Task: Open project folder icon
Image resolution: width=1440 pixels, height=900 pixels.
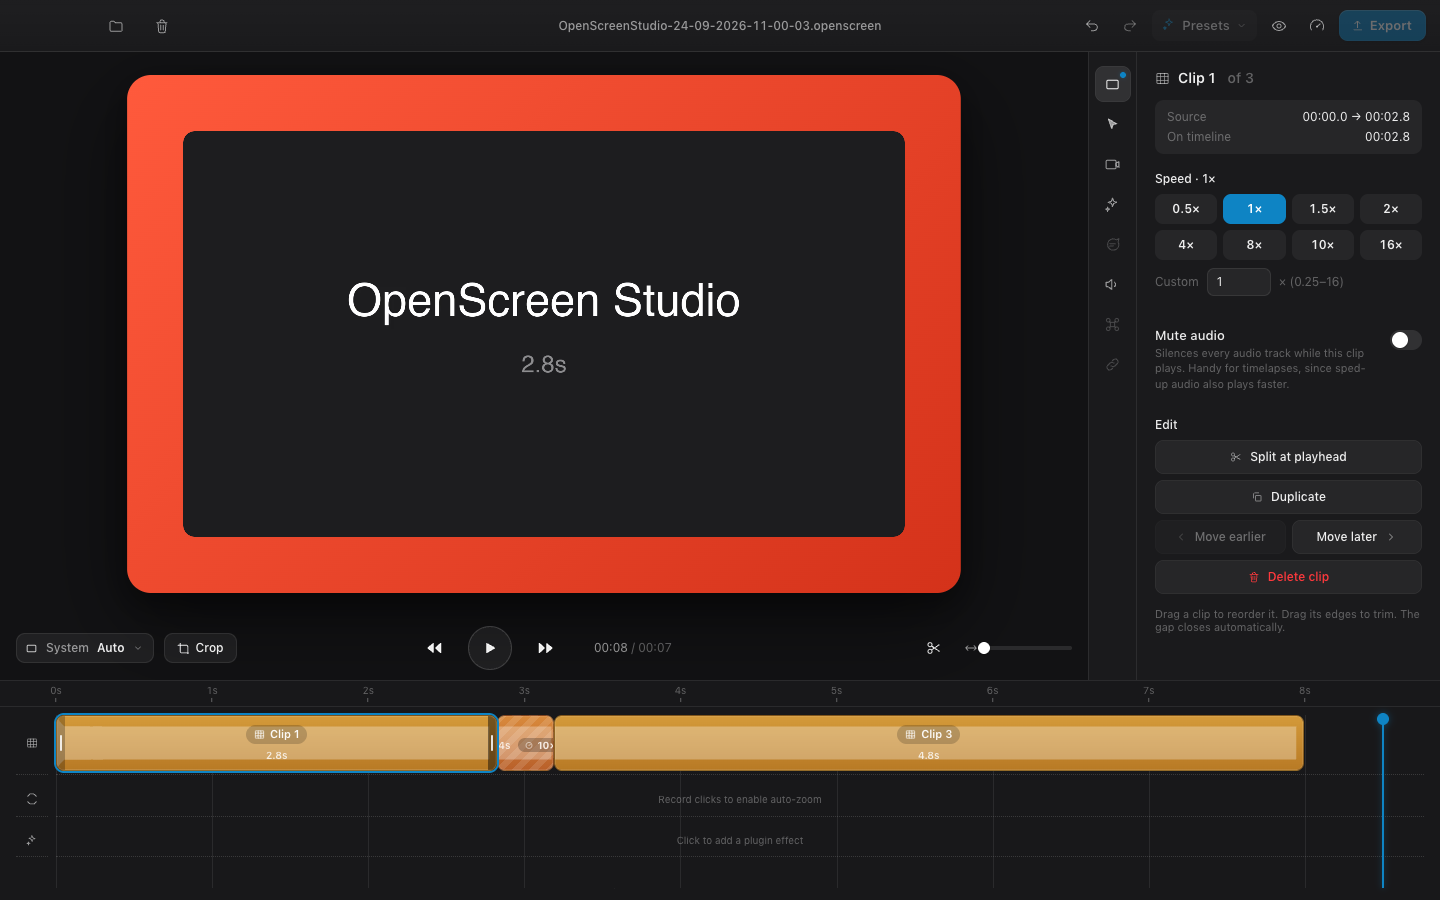Action: tap(116, 26)
